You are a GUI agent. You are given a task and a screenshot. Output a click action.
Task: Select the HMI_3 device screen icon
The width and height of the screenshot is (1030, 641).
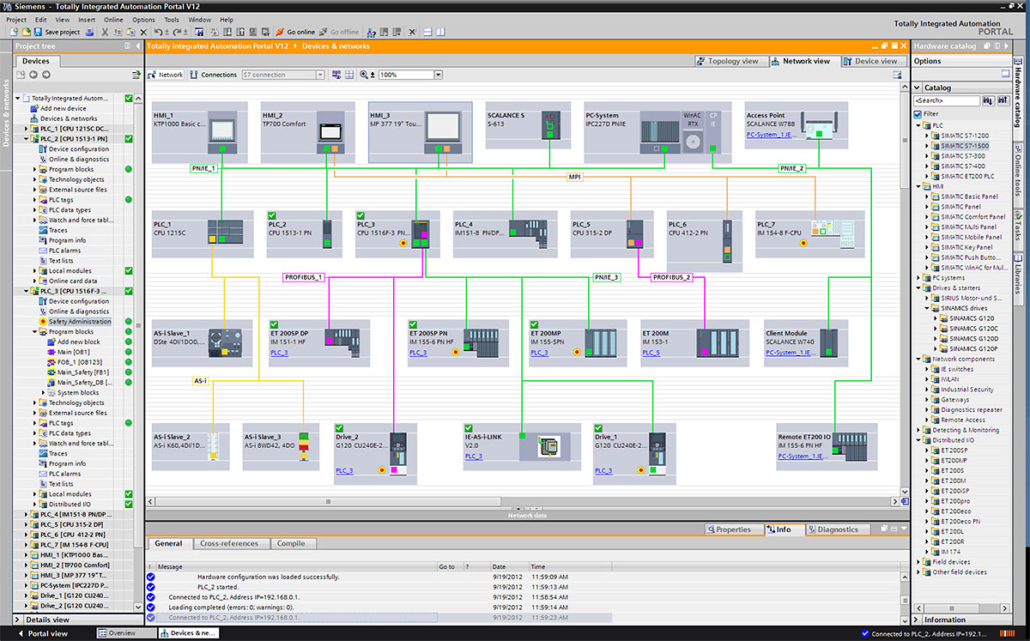point(442,127)
